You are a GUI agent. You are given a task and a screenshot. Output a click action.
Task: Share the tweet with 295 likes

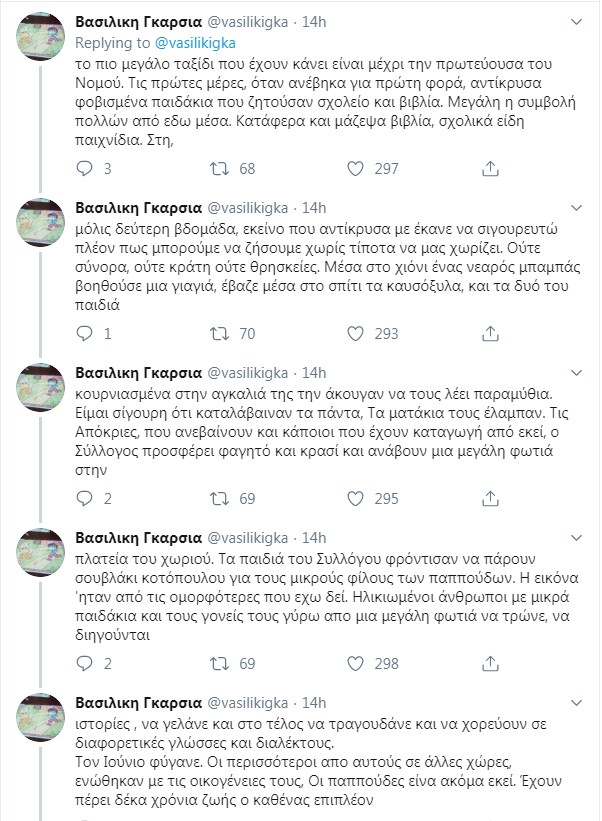coord(490,498)
